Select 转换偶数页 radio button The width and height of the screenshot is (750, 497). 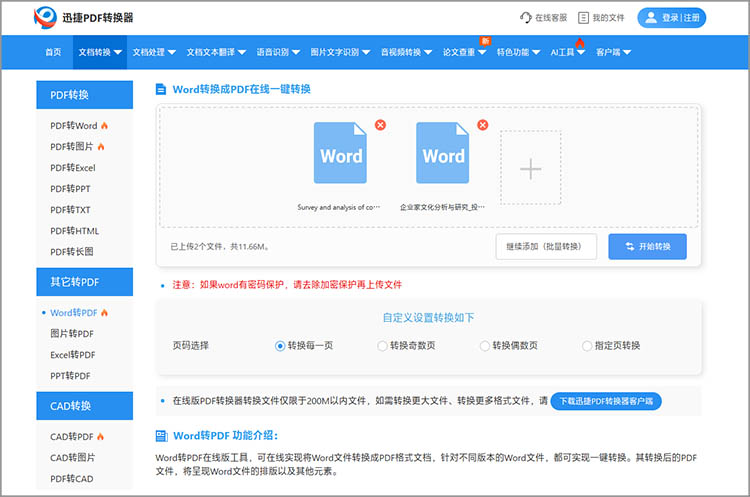click(485, 346)
